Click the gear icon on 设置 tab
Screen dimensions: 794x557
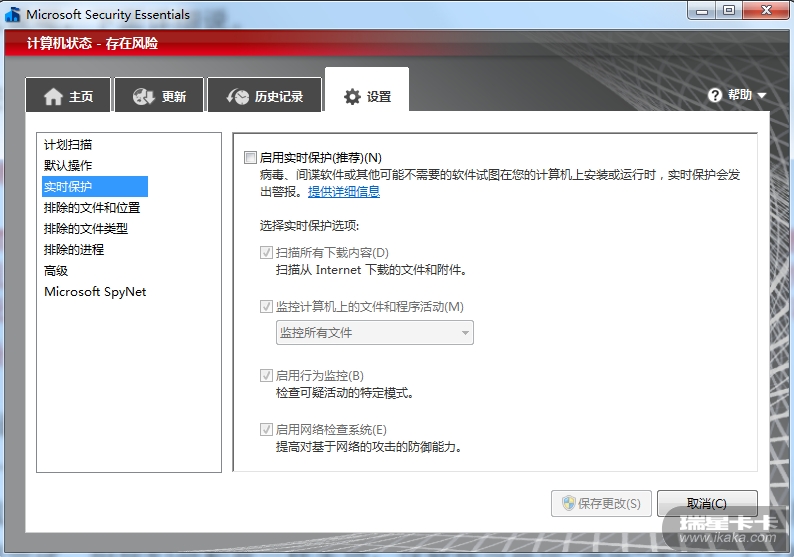(x=352, y=96)
